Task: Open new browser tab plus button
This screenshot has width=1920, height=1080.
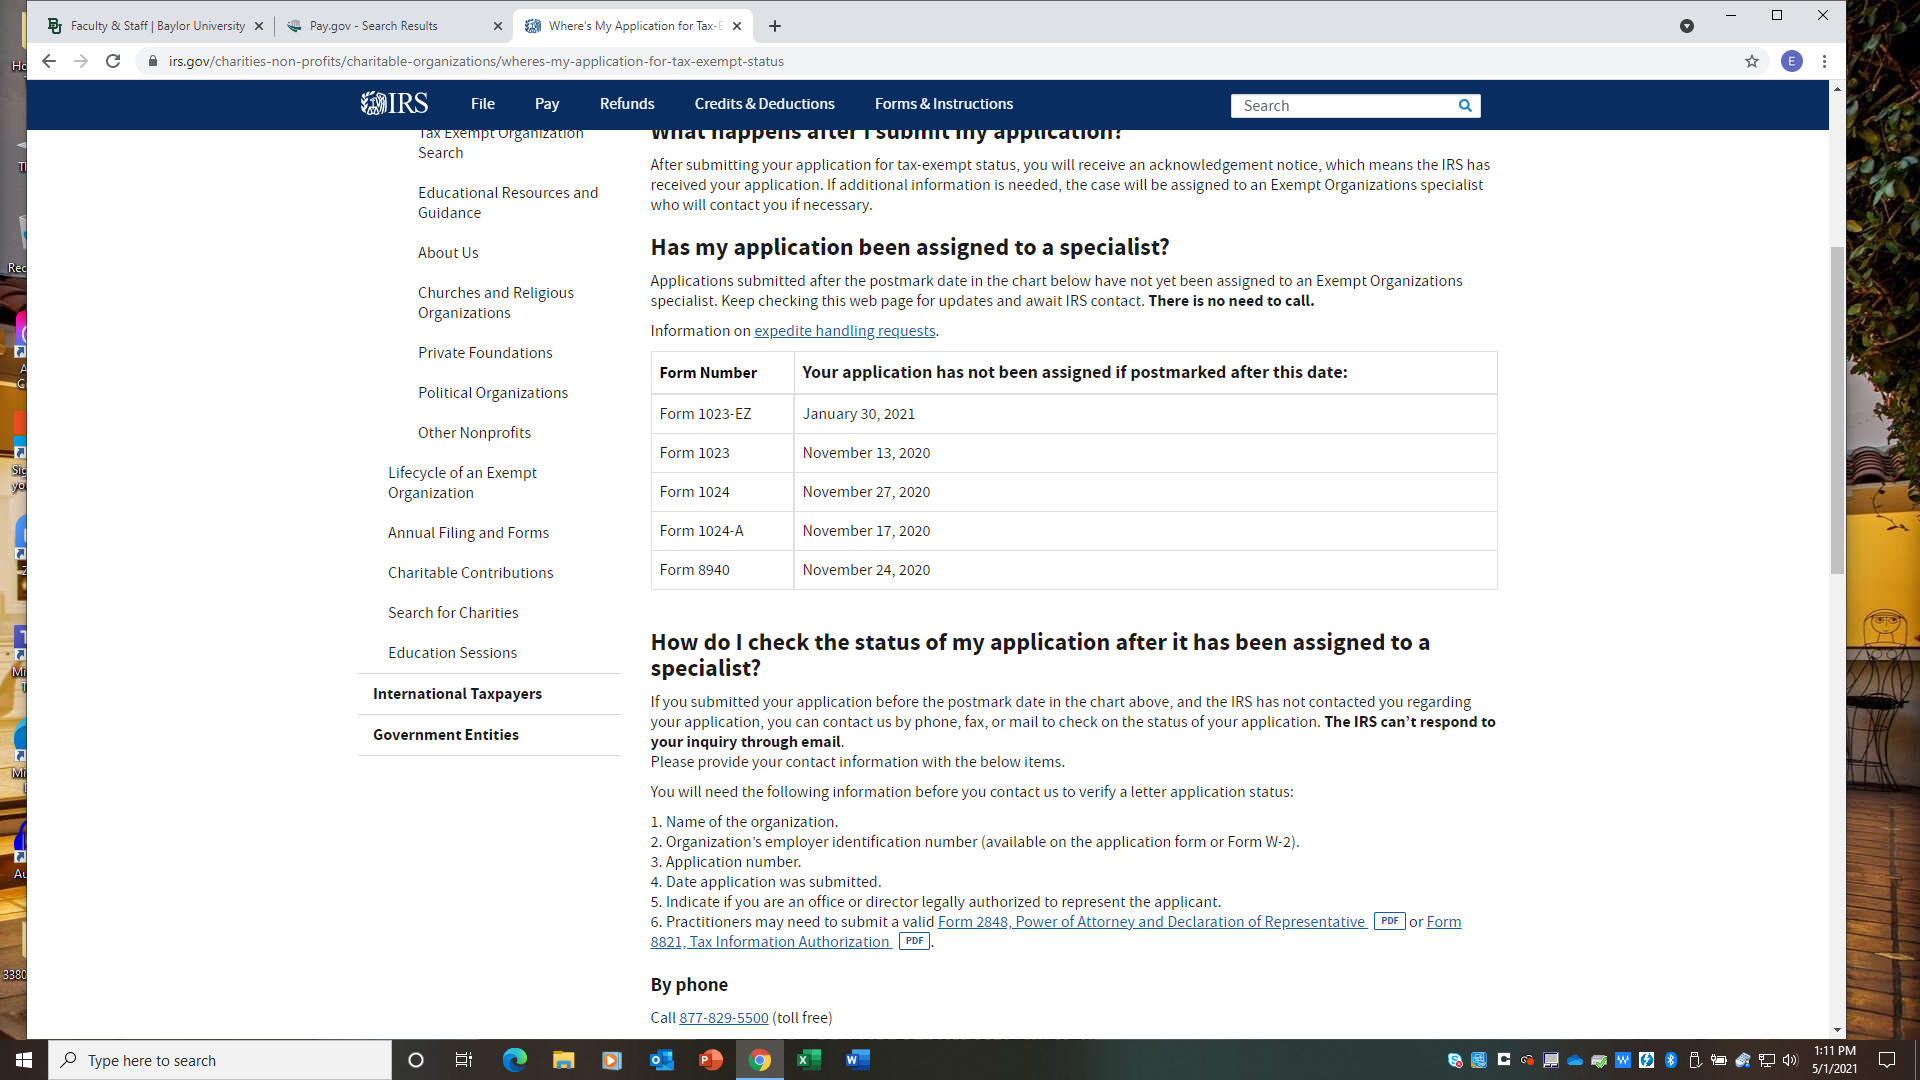Action: click(775, 26)
